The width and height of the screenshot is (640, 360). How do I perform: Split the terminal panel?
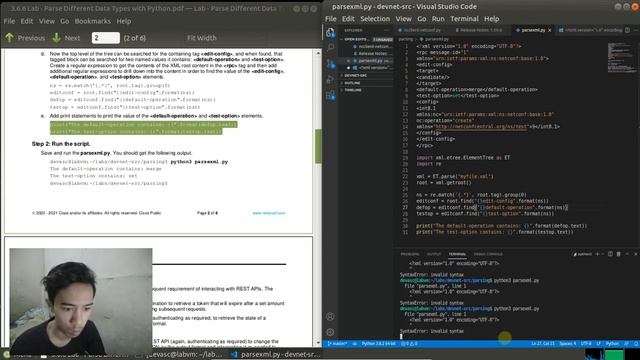(x=610, y=254)
